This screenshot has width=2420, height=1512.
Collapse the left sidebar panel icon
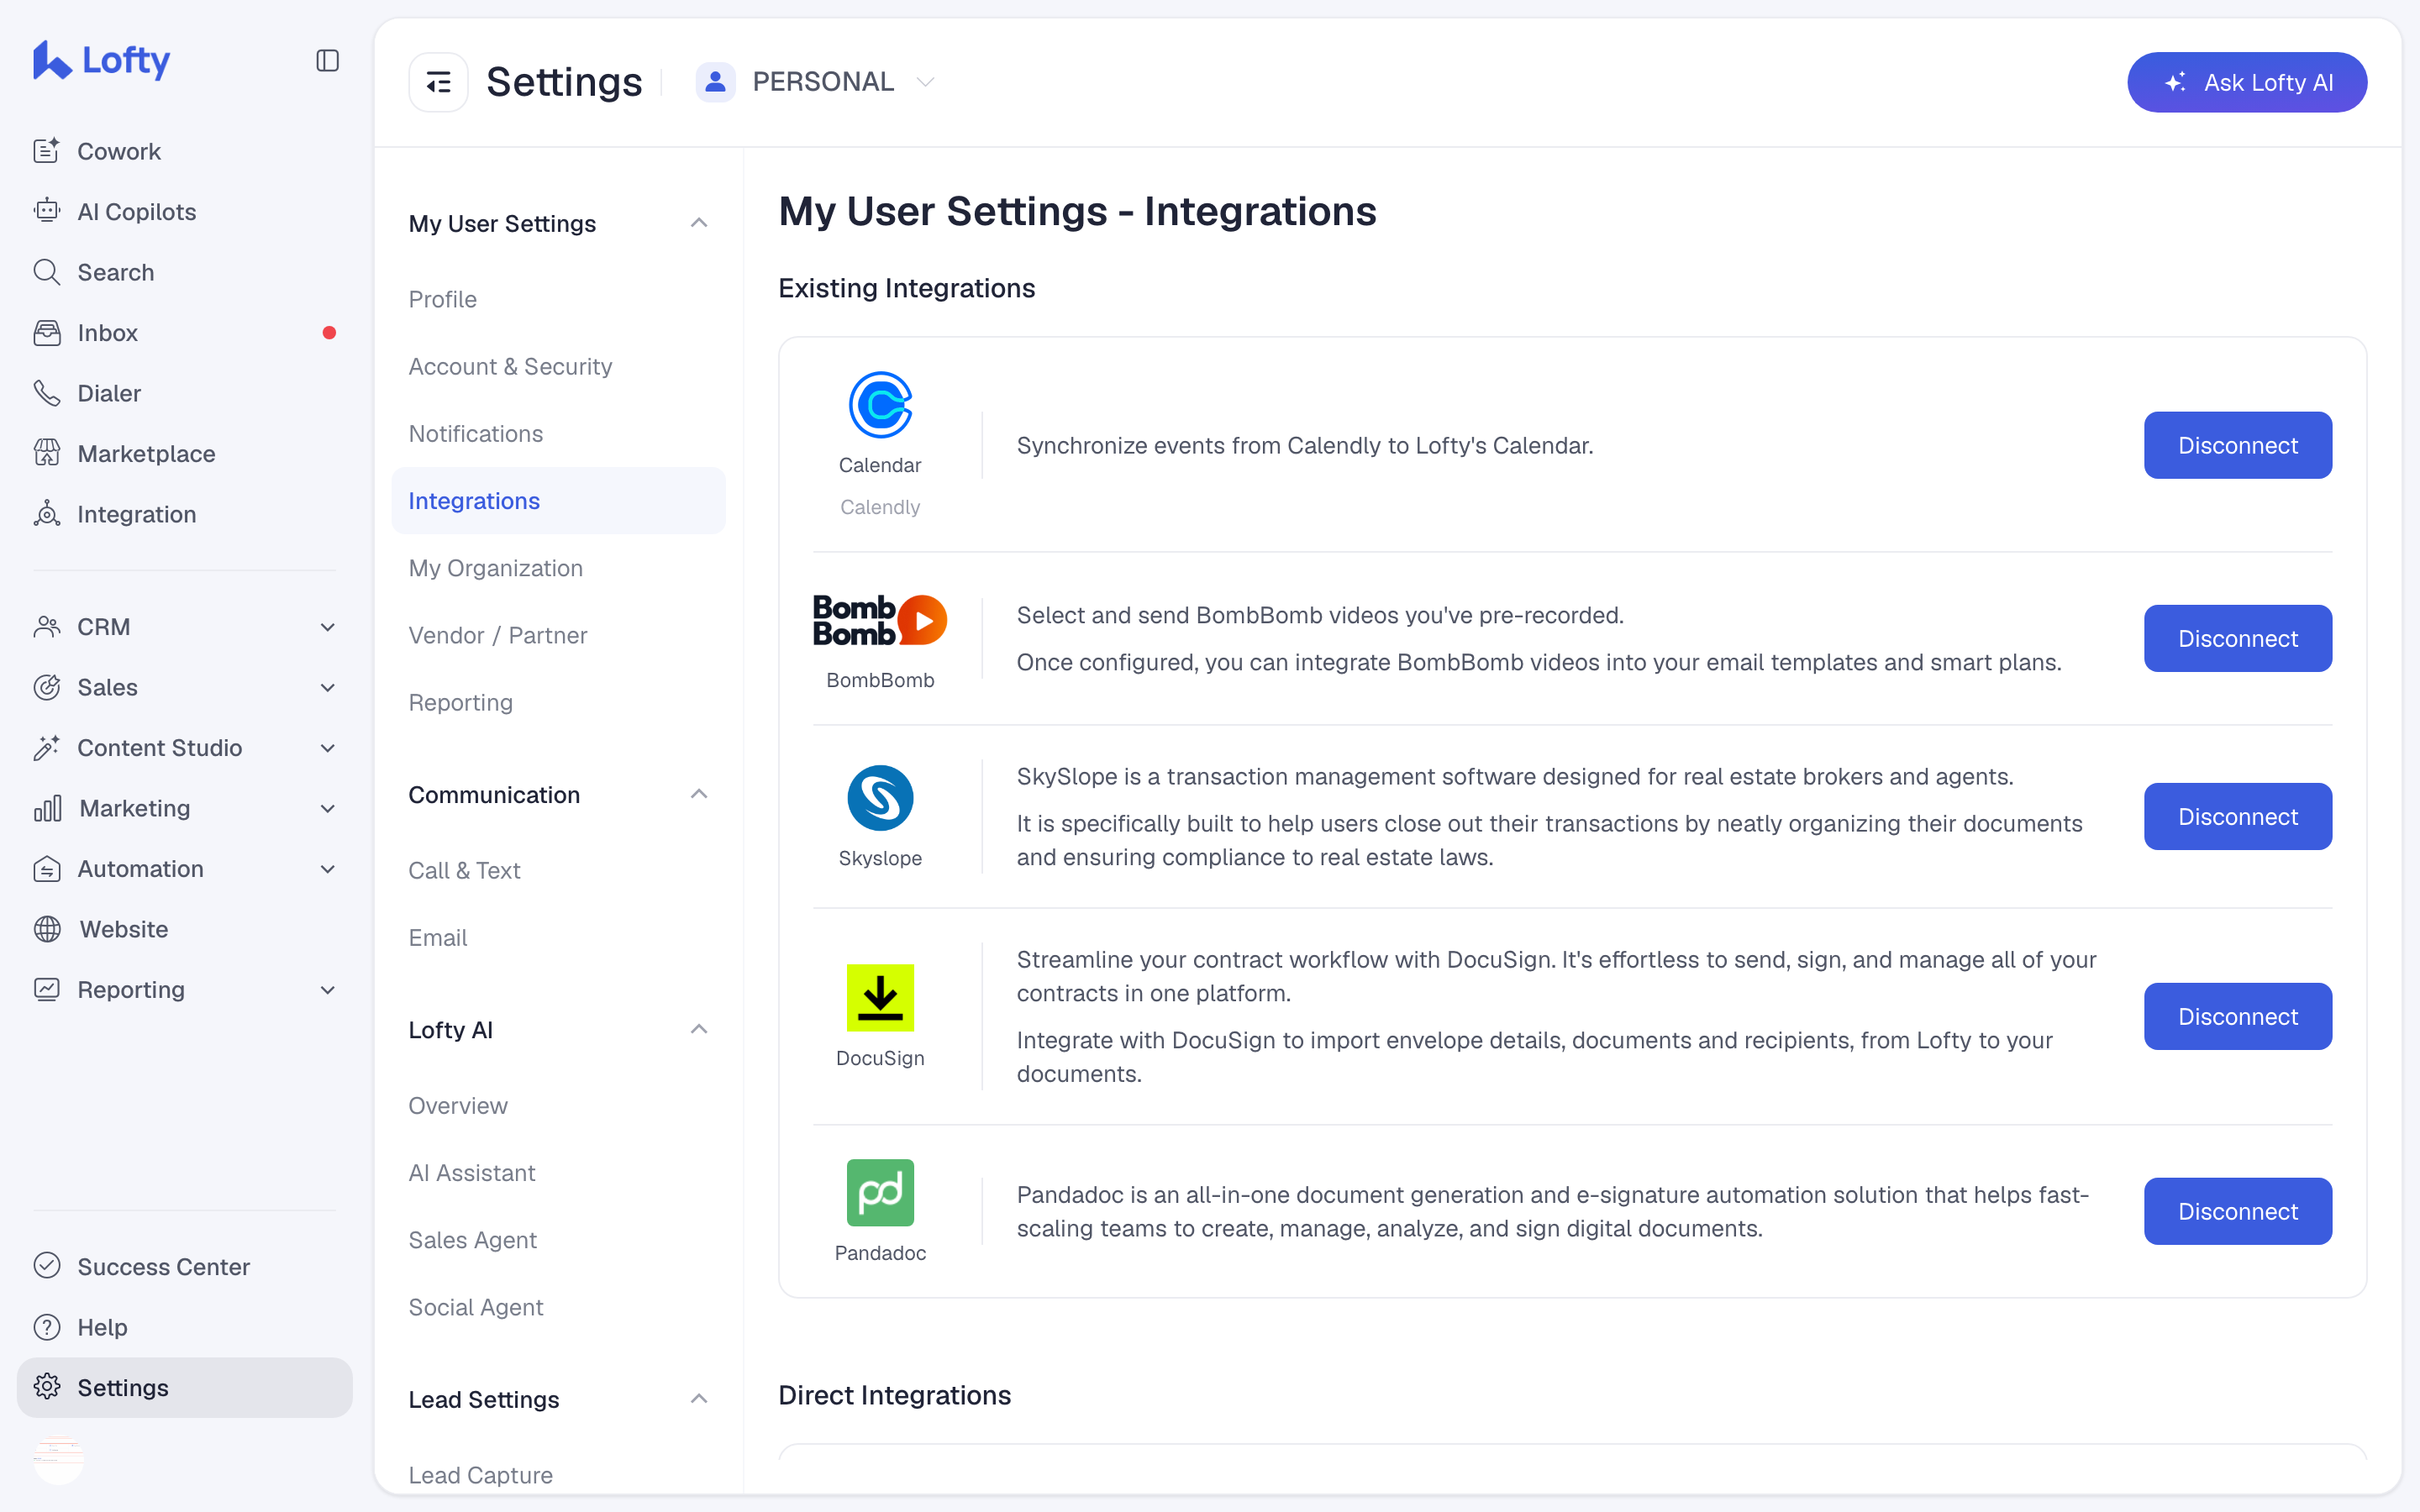(x=327, y=61)
